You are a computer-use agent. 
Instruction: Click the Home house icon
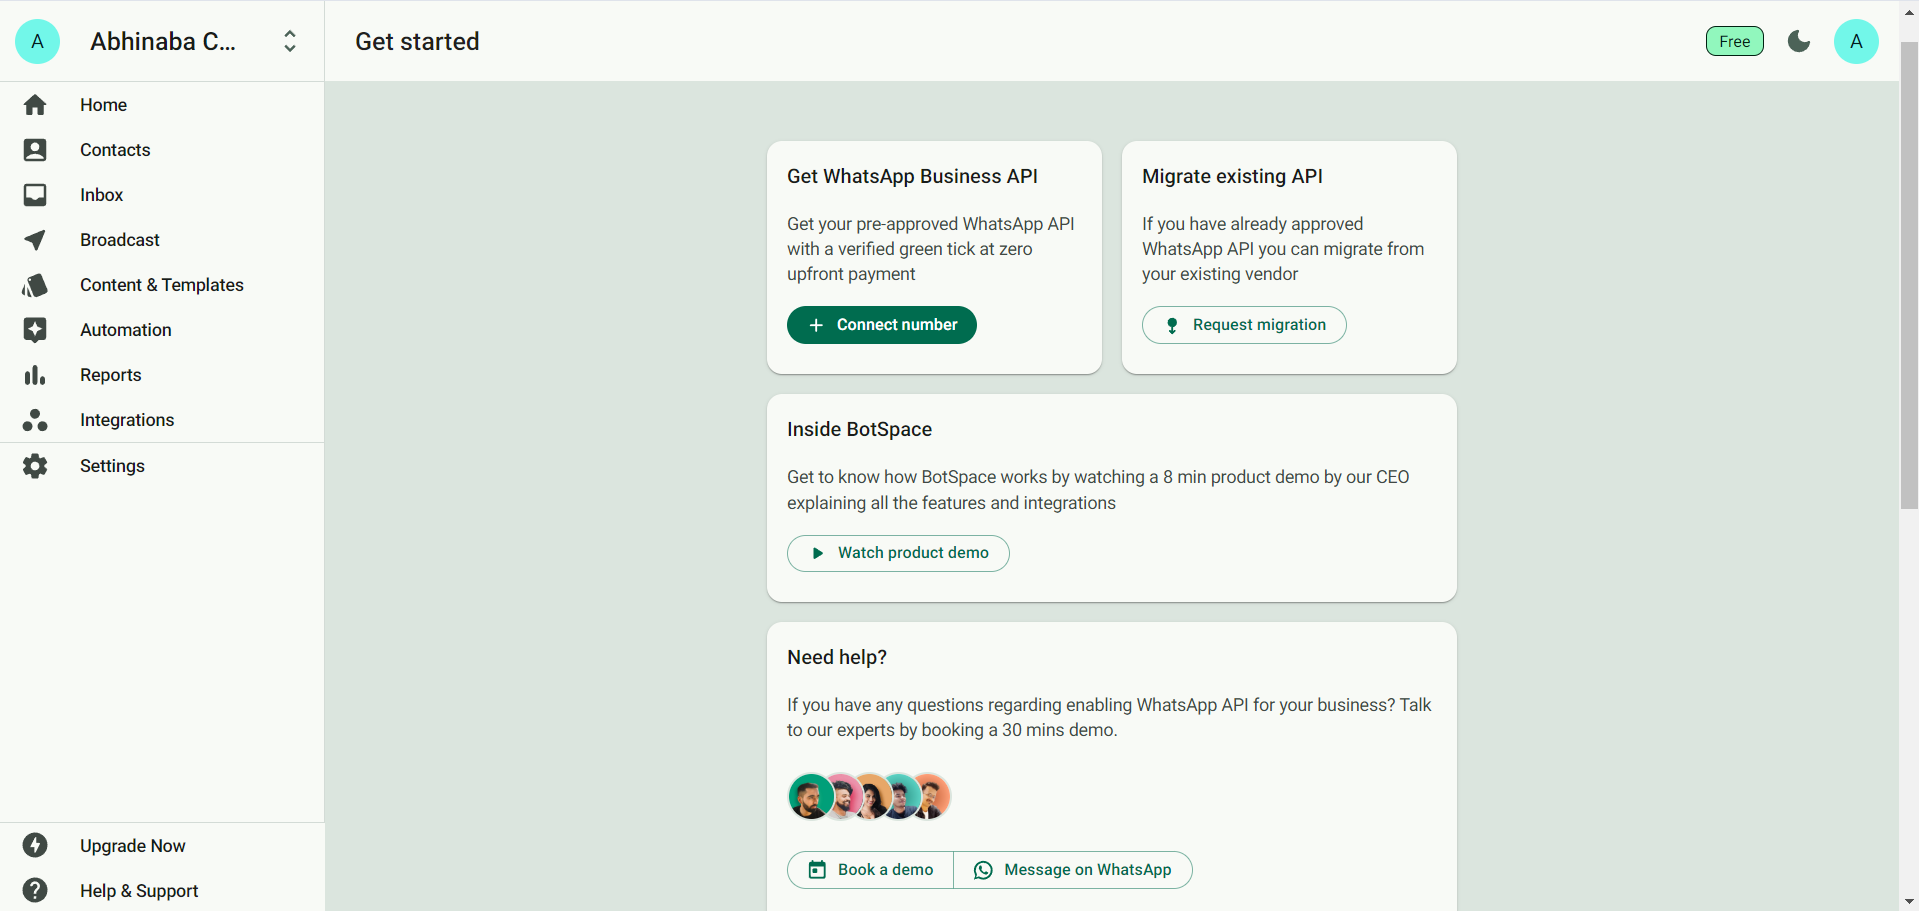35,105
